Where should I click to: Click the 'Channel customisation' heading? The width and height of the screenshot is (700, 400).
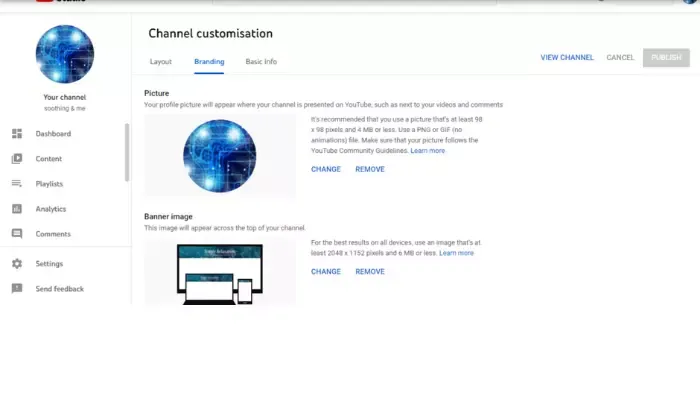click(x=210, y=33)
